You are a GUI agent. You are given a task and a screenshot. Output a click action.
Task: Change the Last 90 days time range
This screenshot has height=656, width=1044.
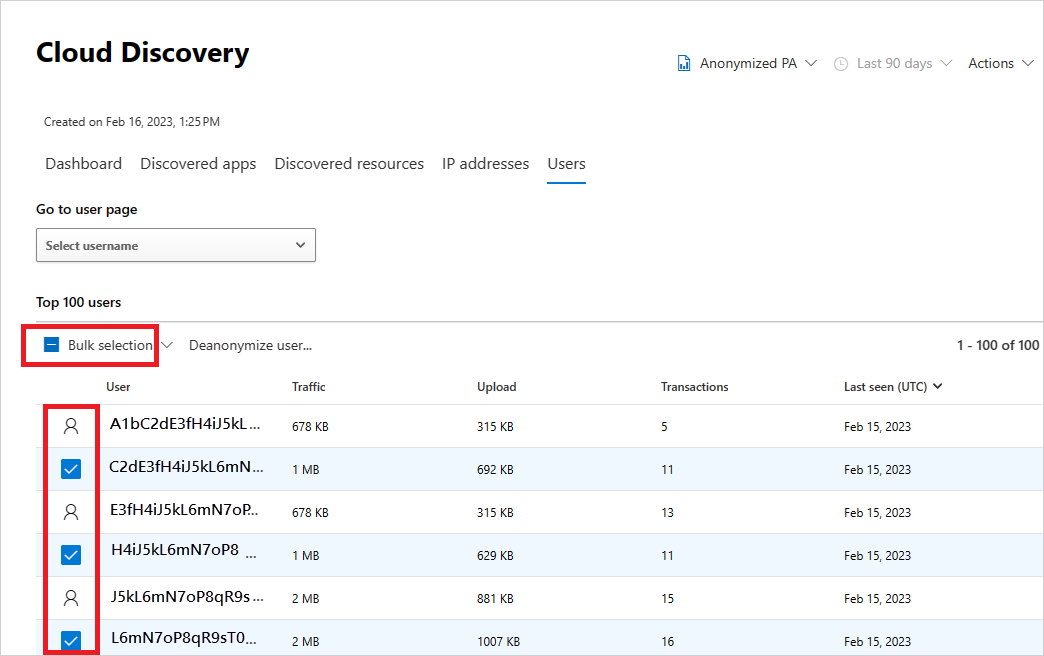click(x=893, y=62)
